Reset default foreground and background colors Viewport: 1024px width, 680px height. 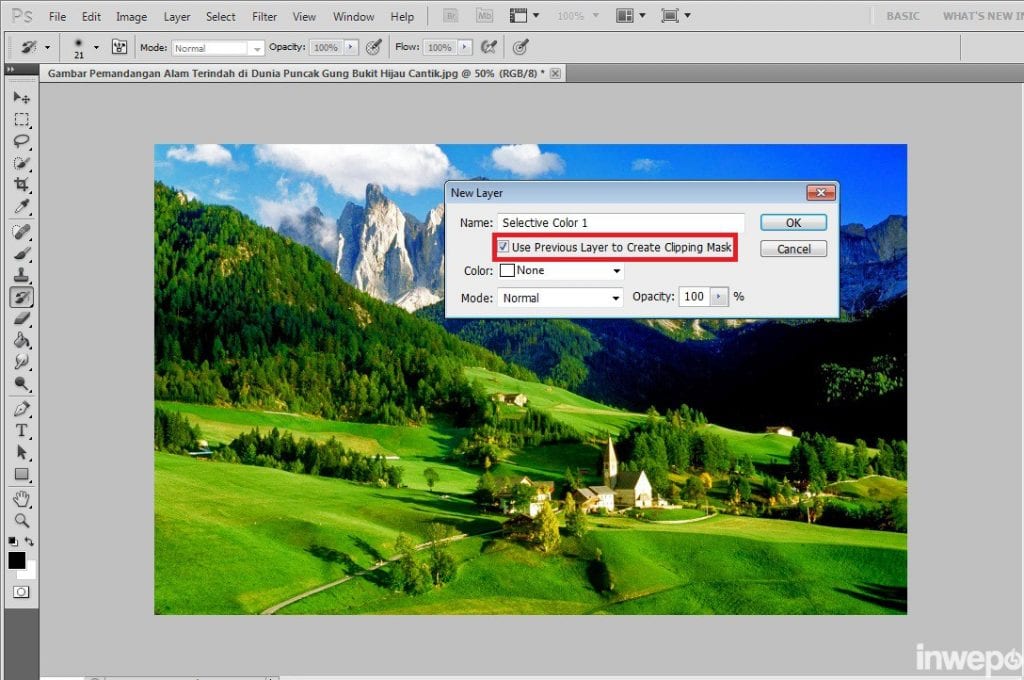click(x=13, y=542)
